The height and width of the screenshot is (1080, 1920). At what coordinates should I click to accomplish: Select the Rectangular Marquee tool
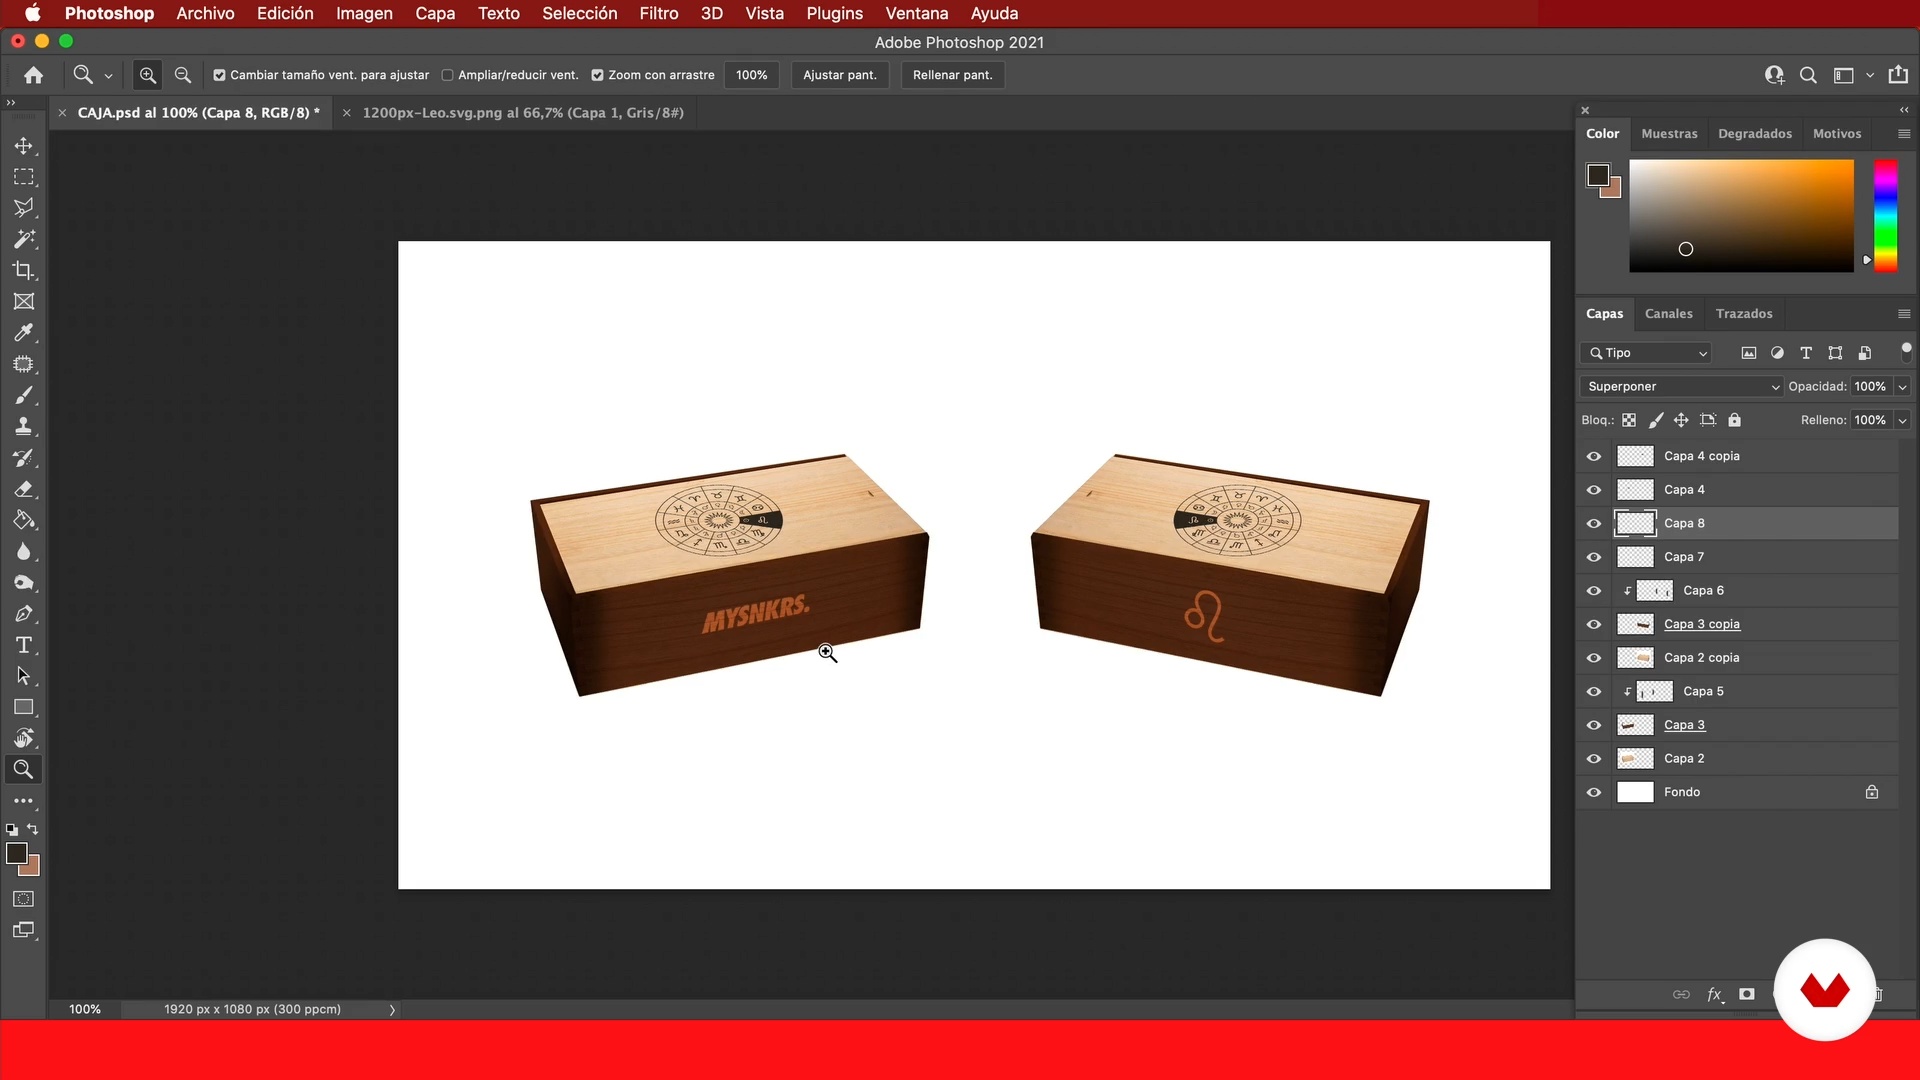[x=24, y=177]
